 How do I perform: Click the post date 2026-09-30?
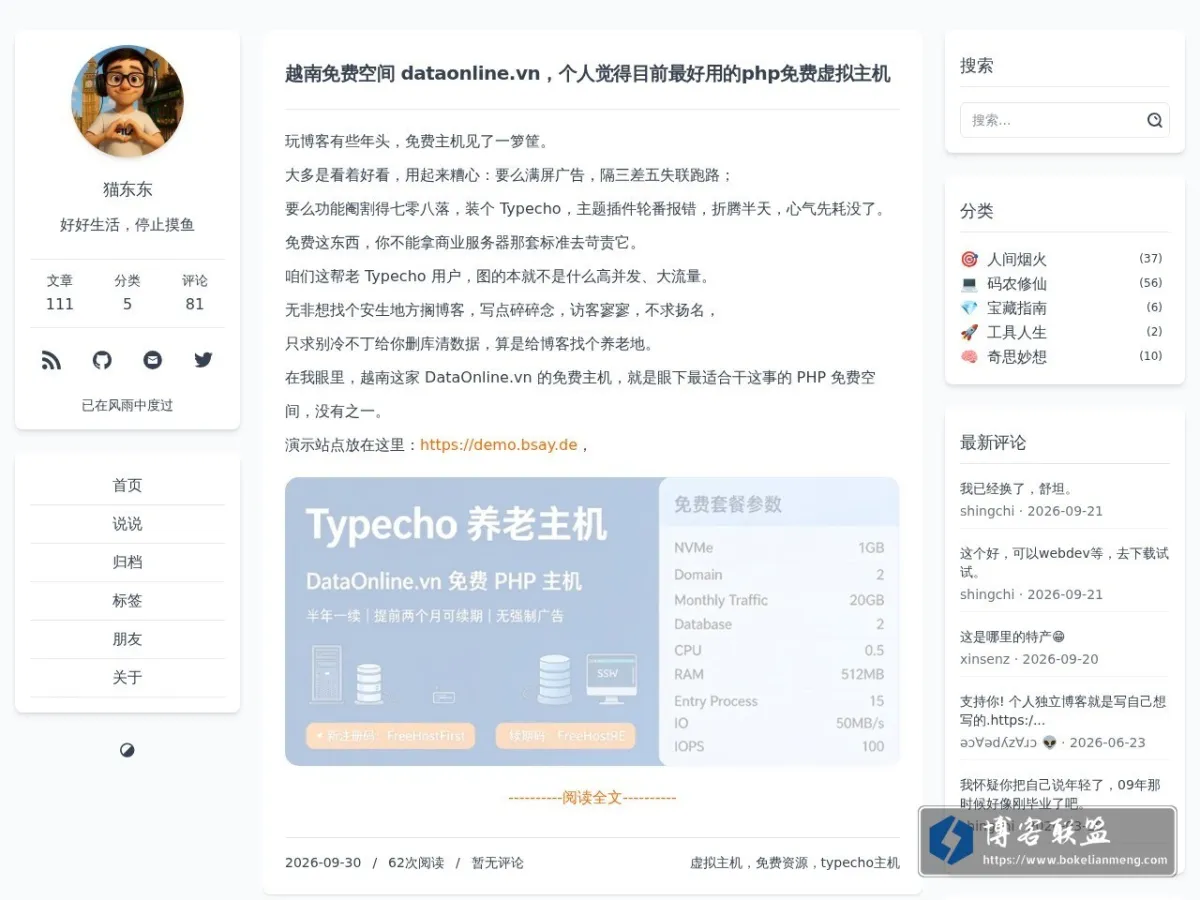tap(323, 863)
